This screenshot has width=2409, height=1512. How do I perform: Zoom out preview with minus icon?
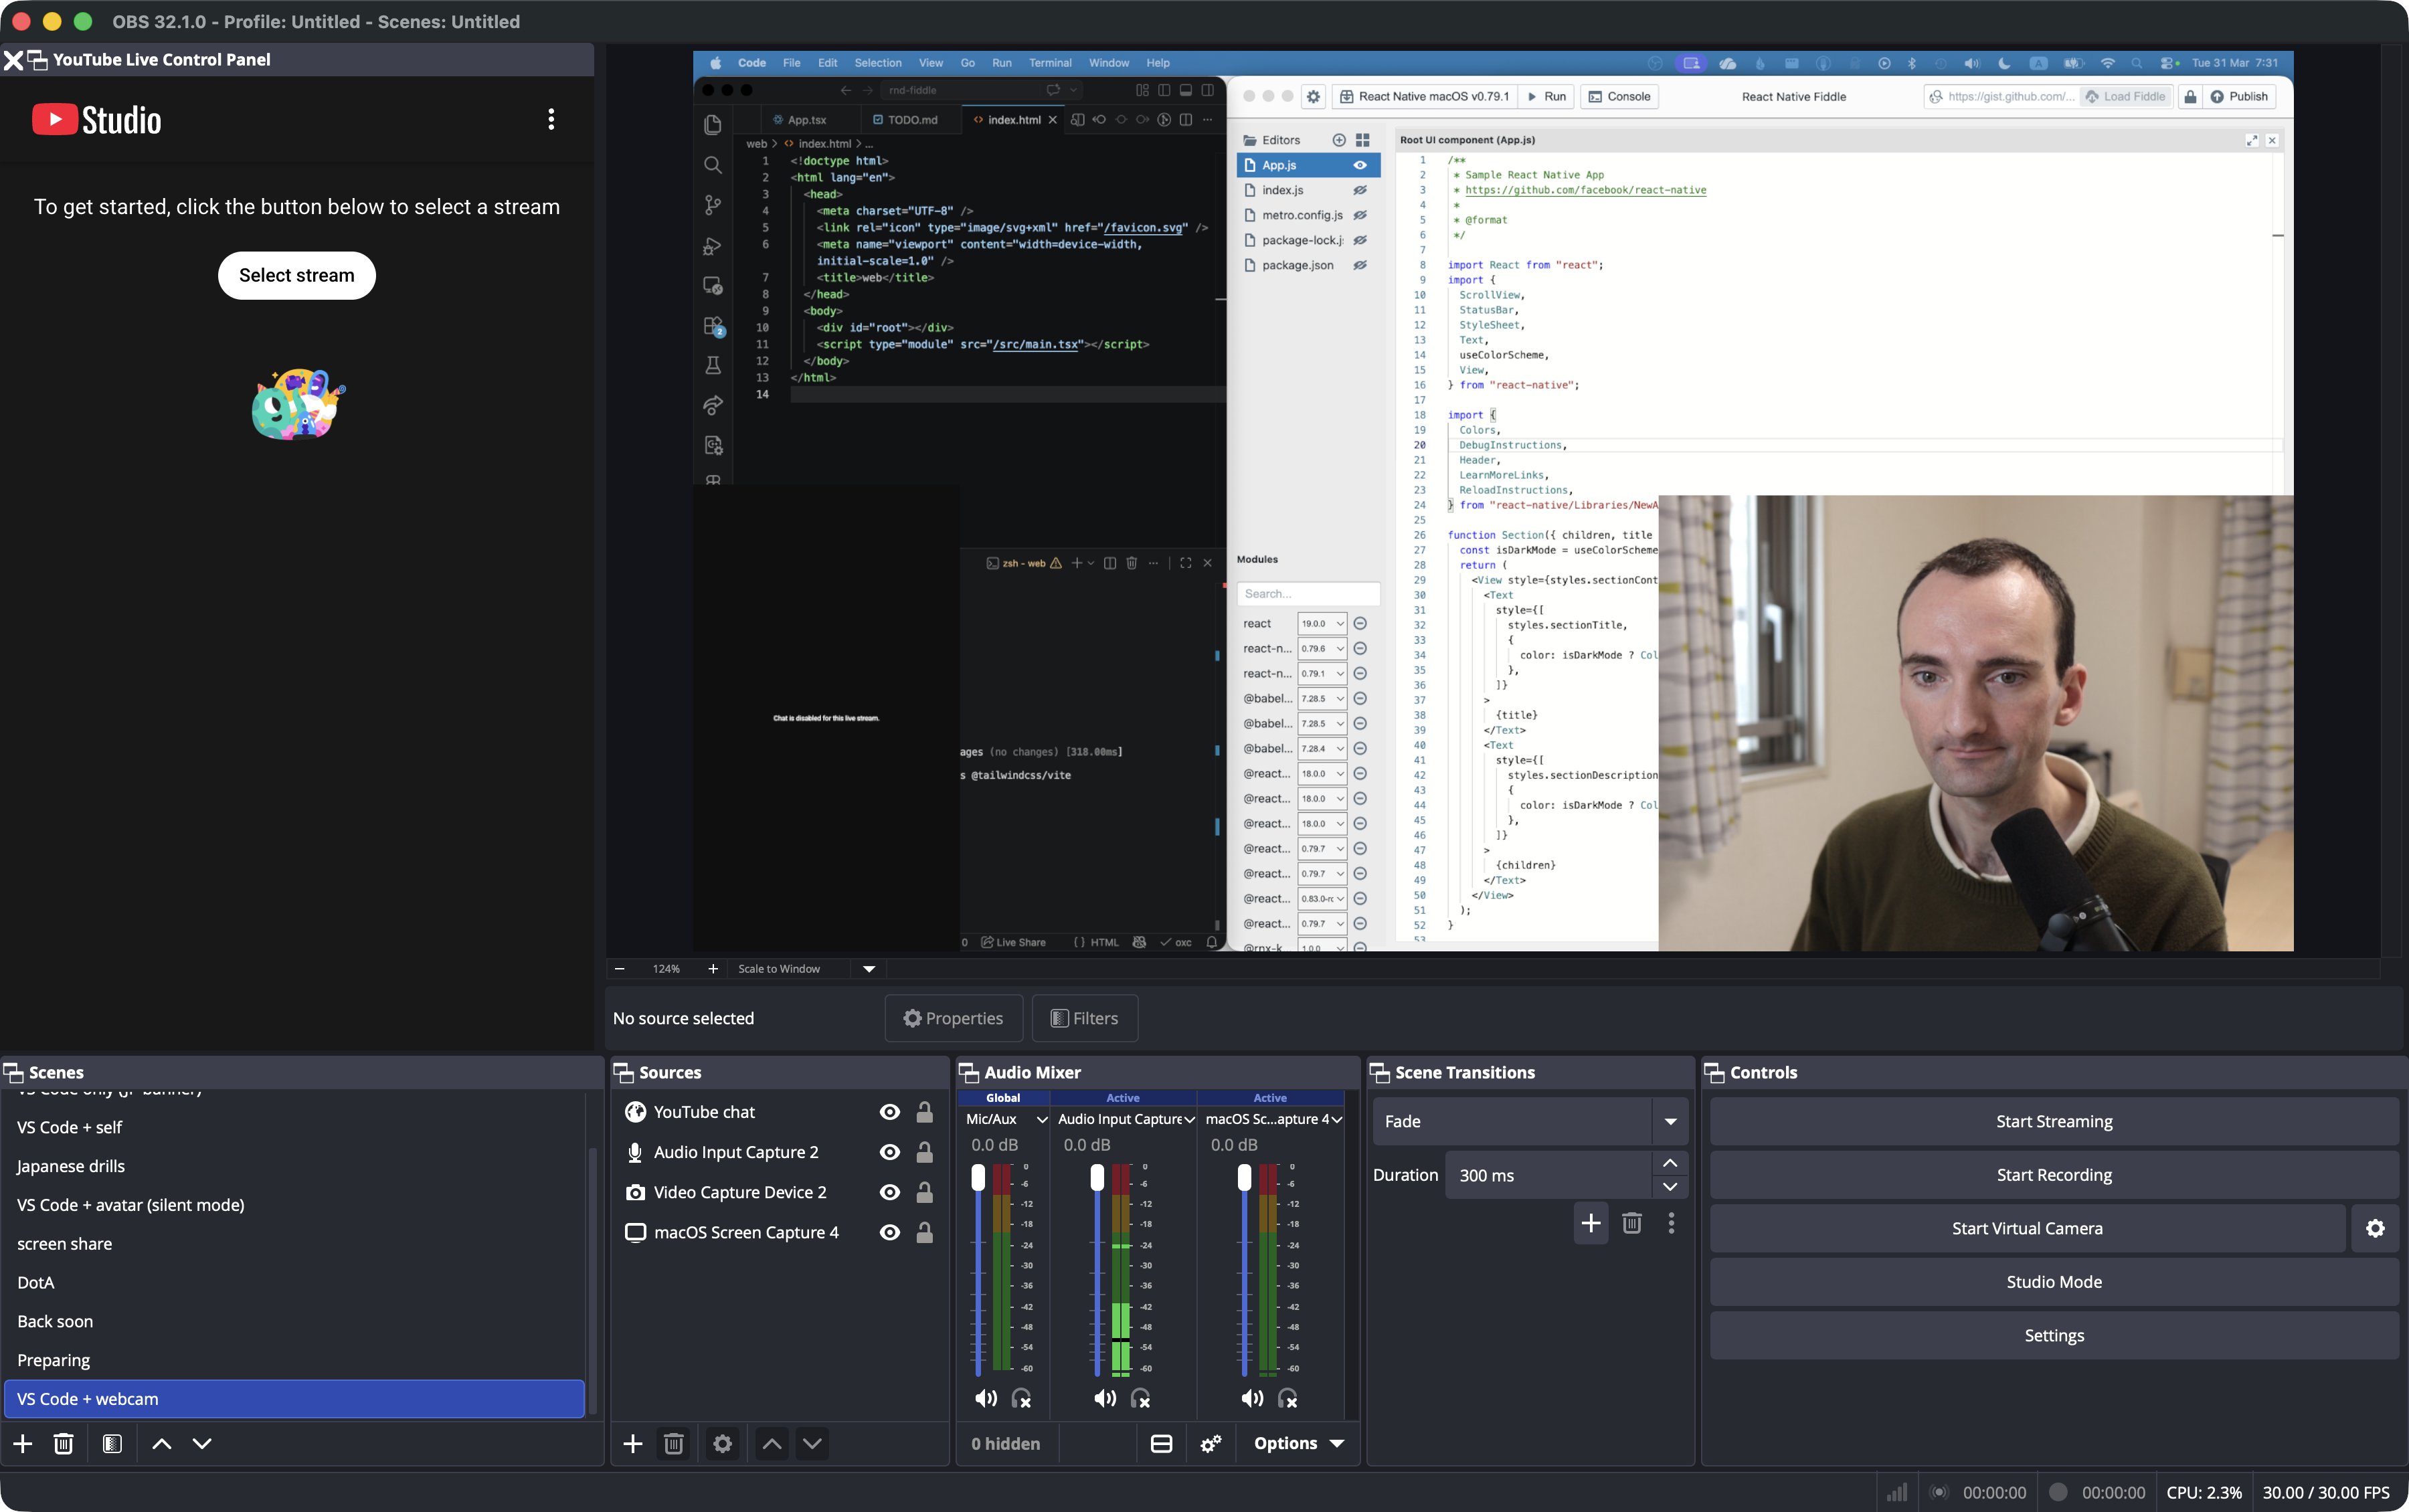tap(620, 968)
